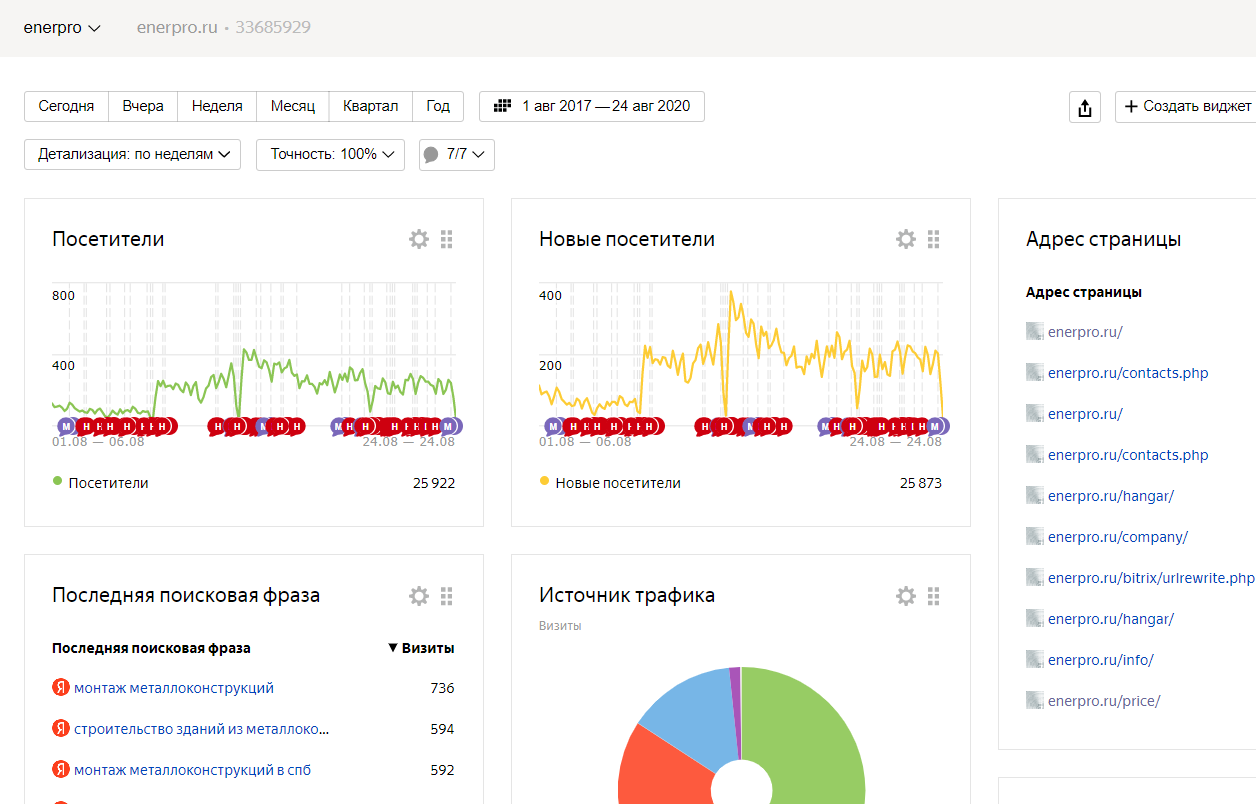Click the favicon beside enerpro.ru/bitrix/urlrewrite.php
1256x804 pixels.
tap(1035, 578)
